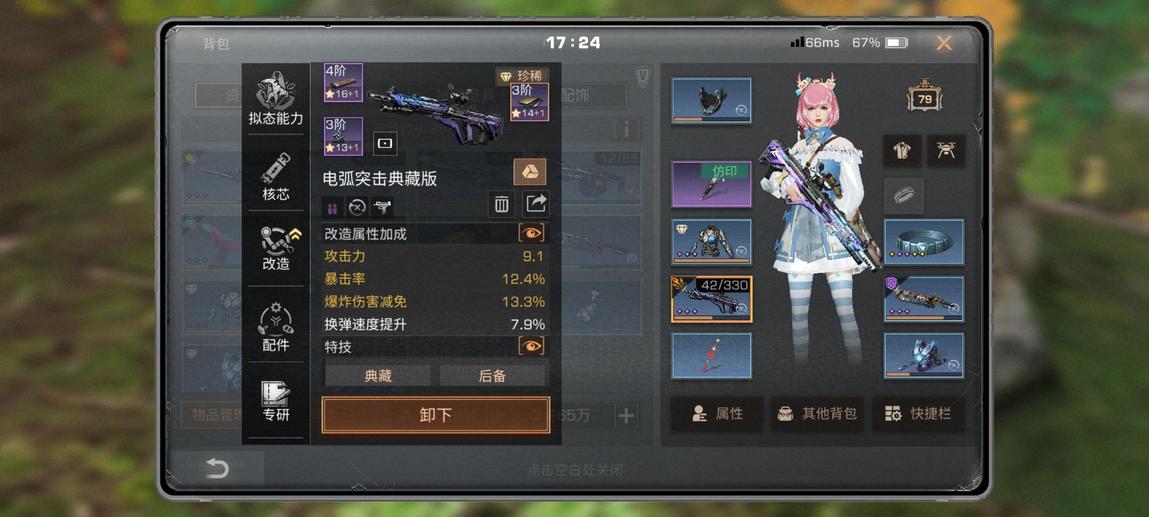This screenshot has height=517, width=1149.
Task: Click the small square toggle below weapon
Action: click(x=385, y=144)
